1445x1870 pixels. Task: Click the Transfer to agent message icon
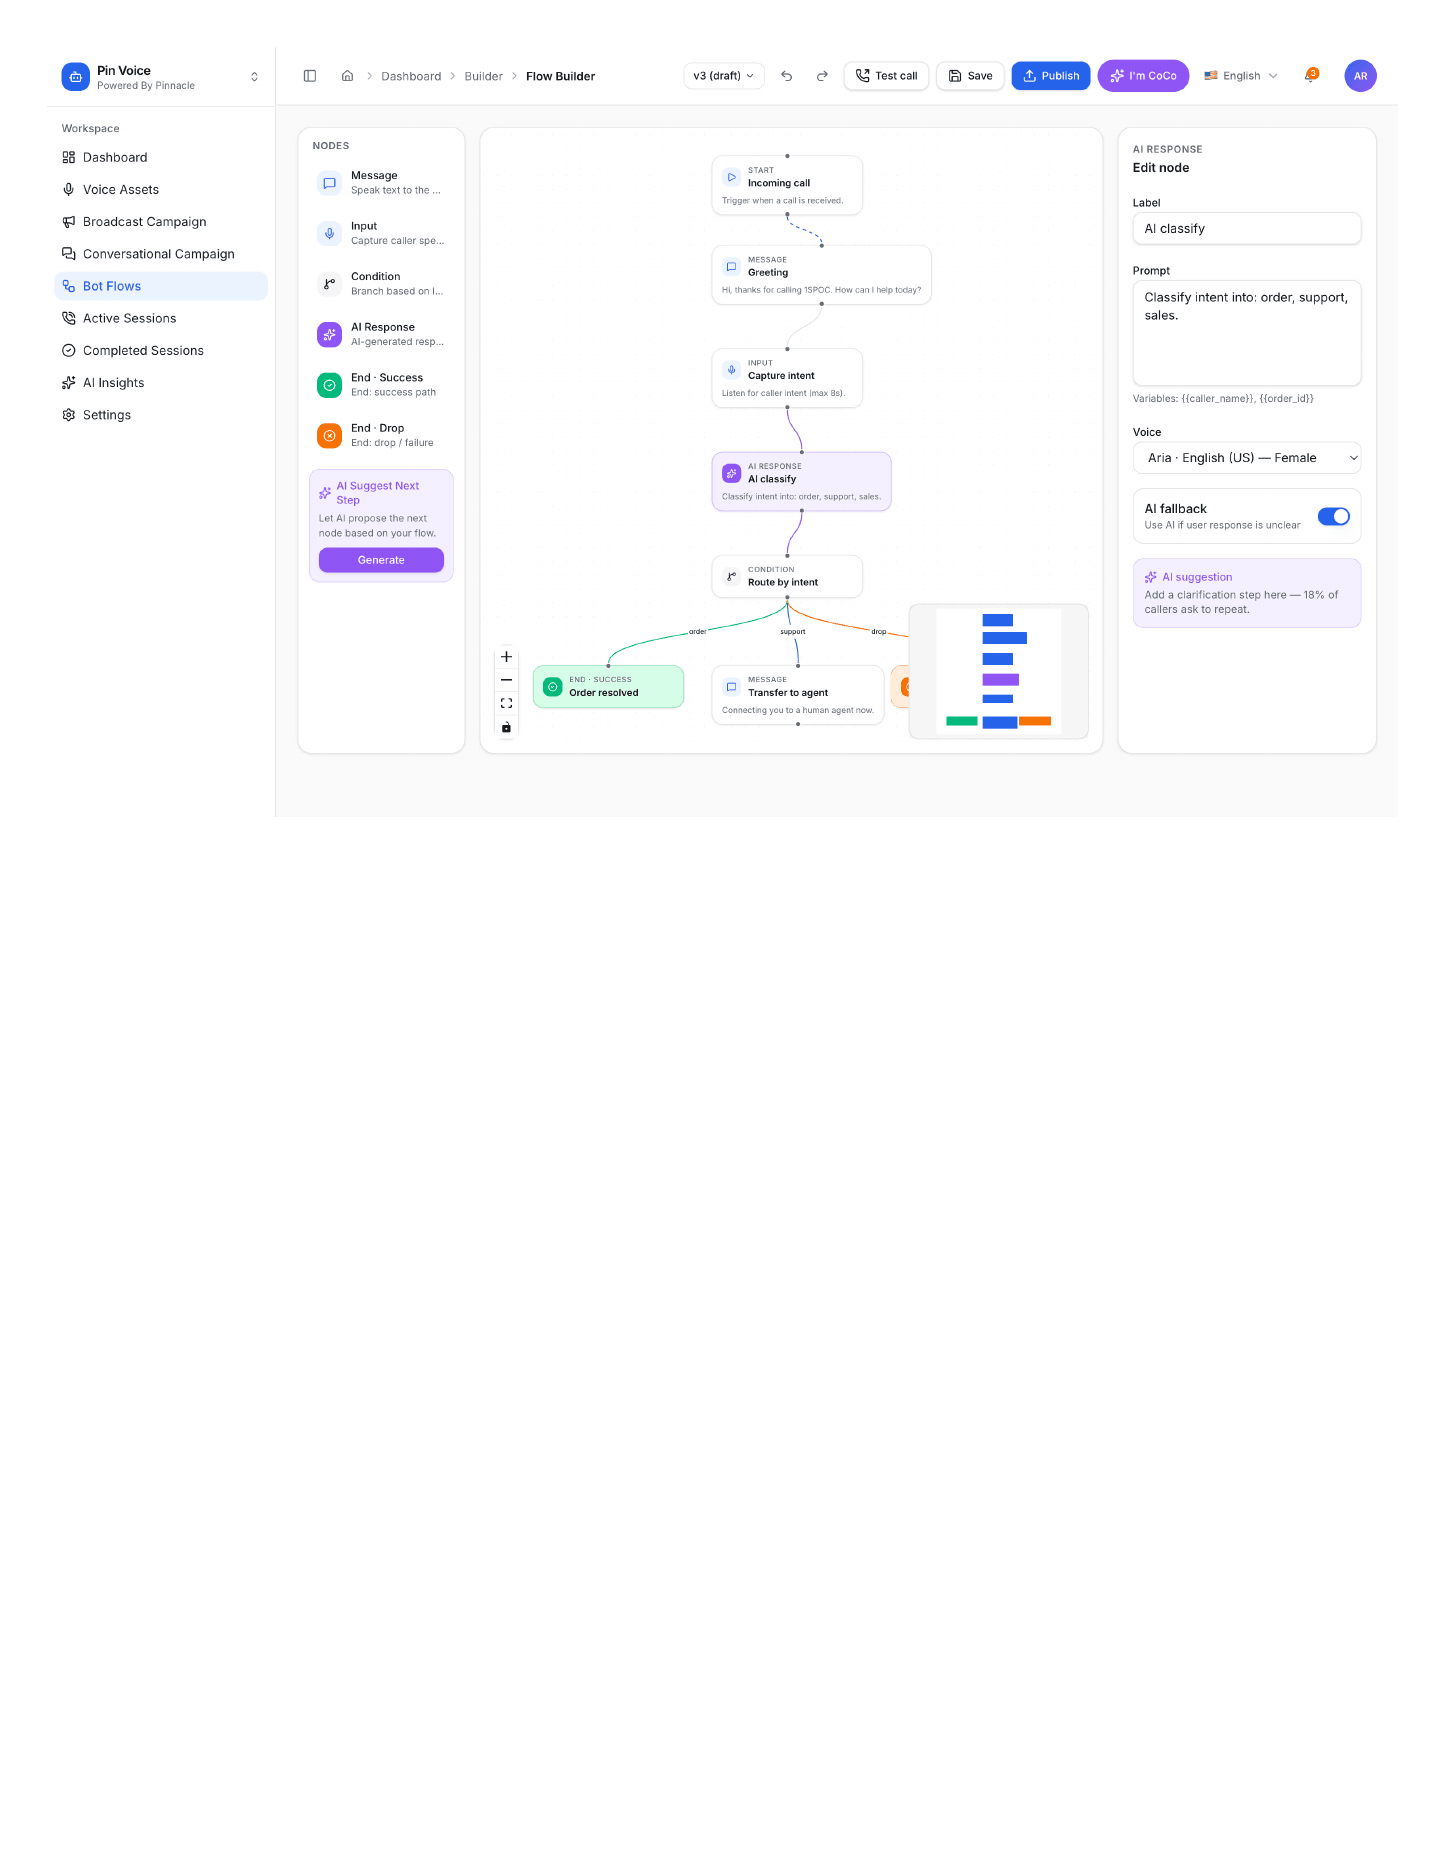(731, 687)
